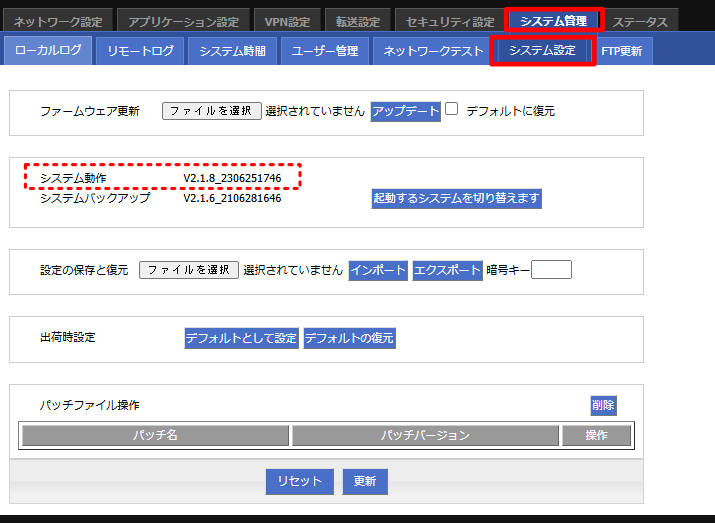Viewport: 715px width, 523px height.
Task: Open the FTP更新 sub-tab
Action: click(622, 51)
